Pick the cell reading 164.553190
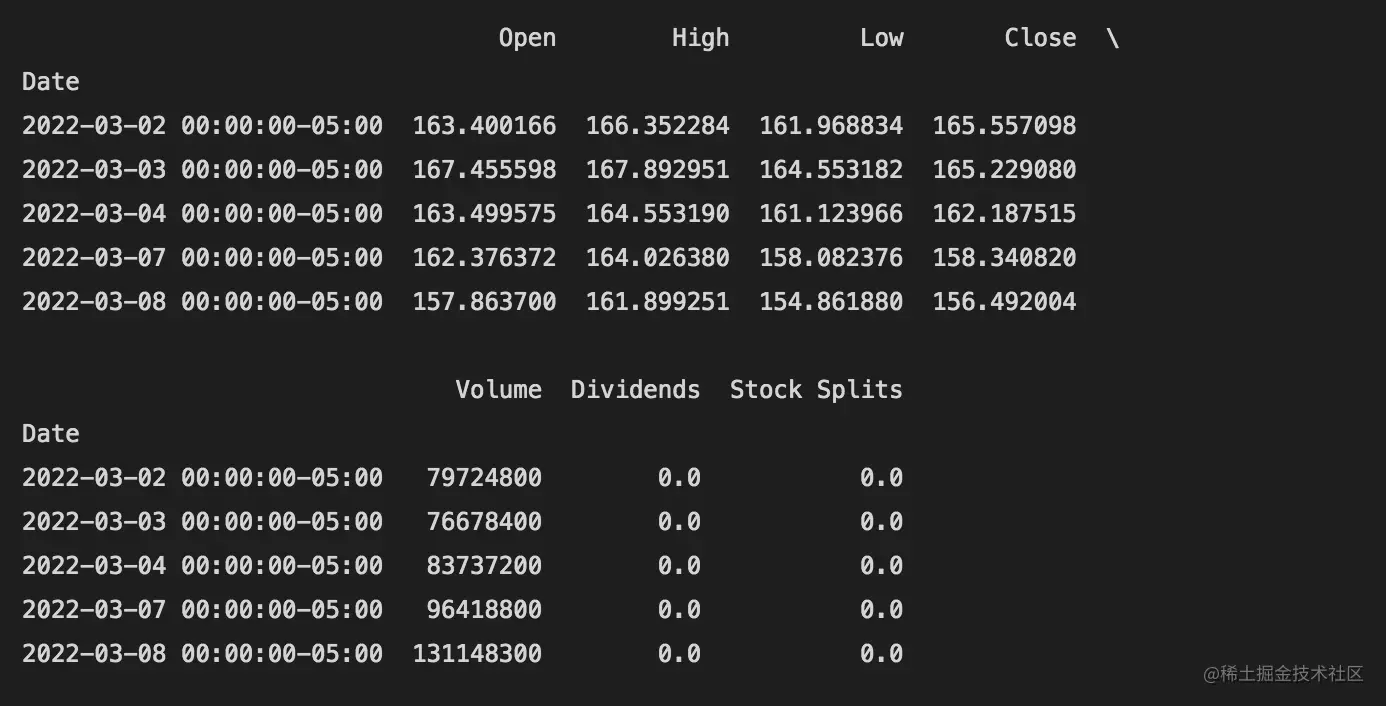 click(657, 214)
